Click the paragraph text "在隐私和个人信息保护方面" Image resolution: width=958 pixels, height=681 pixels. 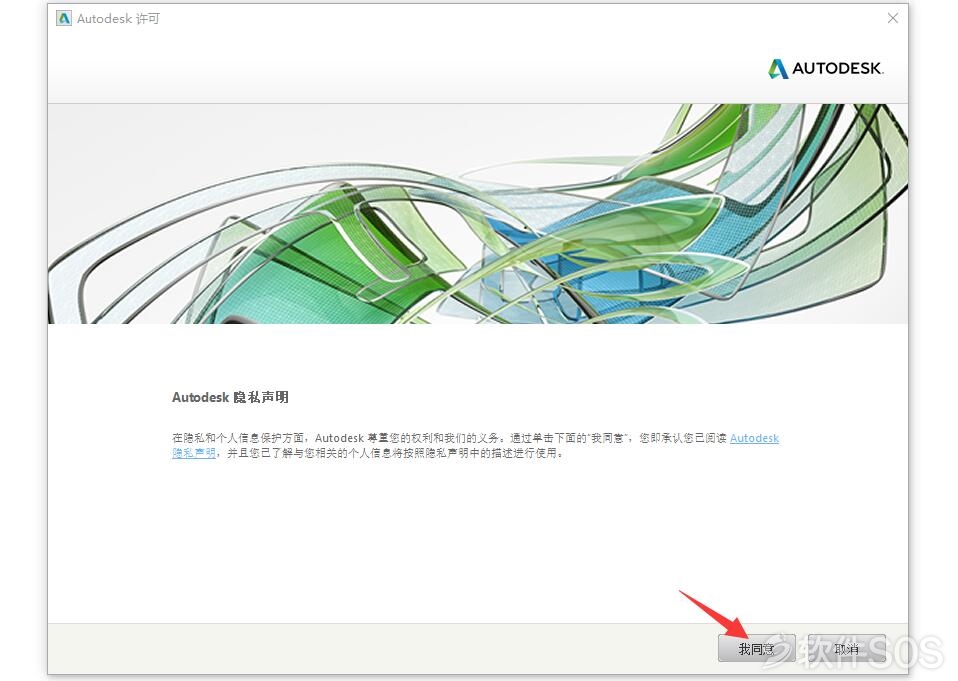pyautogui.click(x=238, y=438)
